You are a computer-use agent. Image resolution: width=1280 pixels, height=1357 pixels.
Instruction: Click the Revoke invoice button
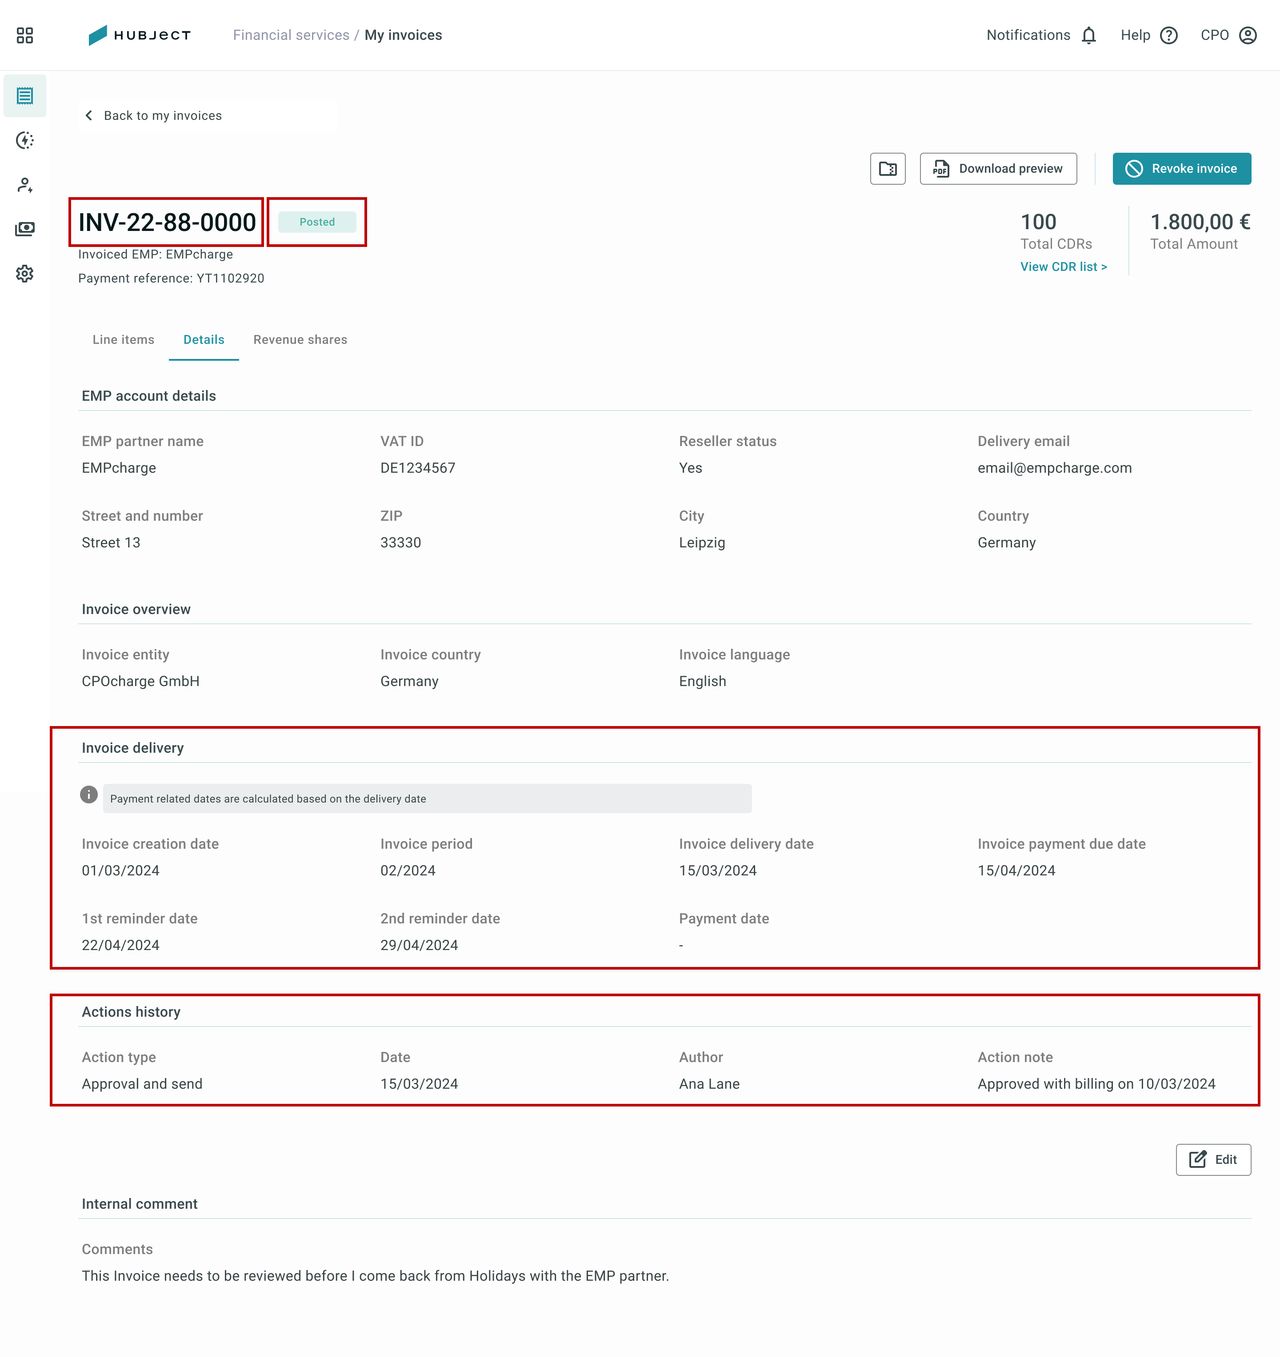pyautogui.click(x=1182, y=169)
